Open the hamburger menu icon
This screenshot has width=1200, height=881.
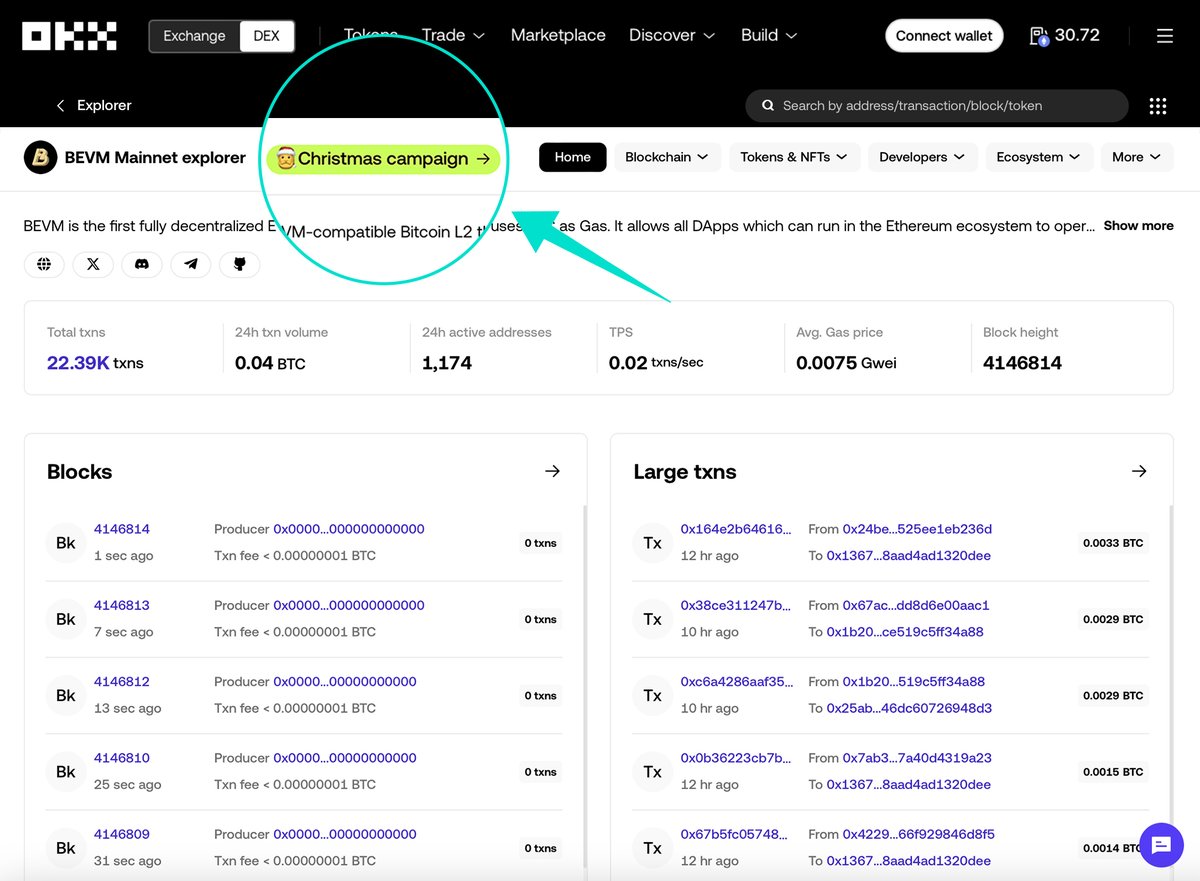pos(1164,36)
